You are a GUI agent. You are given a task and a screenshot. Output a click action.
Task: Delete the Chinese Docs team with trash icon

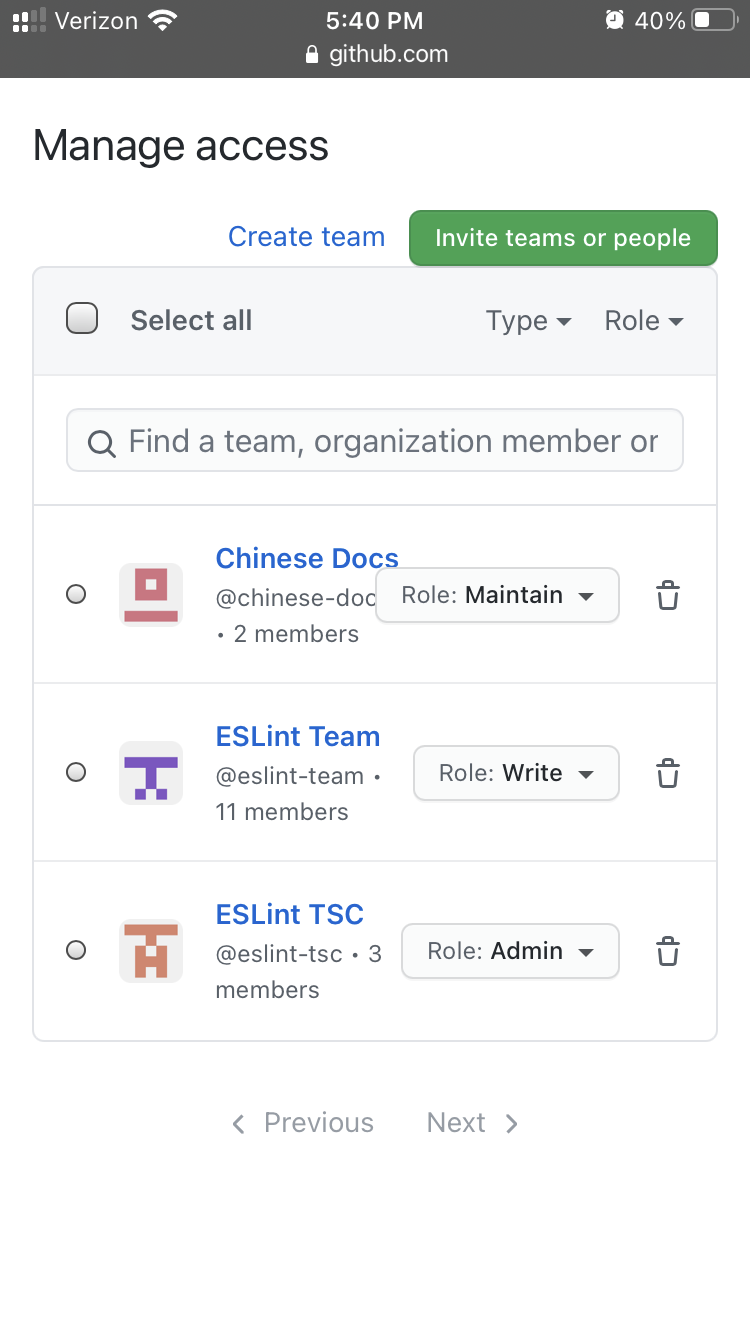click(x=668, y=594)
